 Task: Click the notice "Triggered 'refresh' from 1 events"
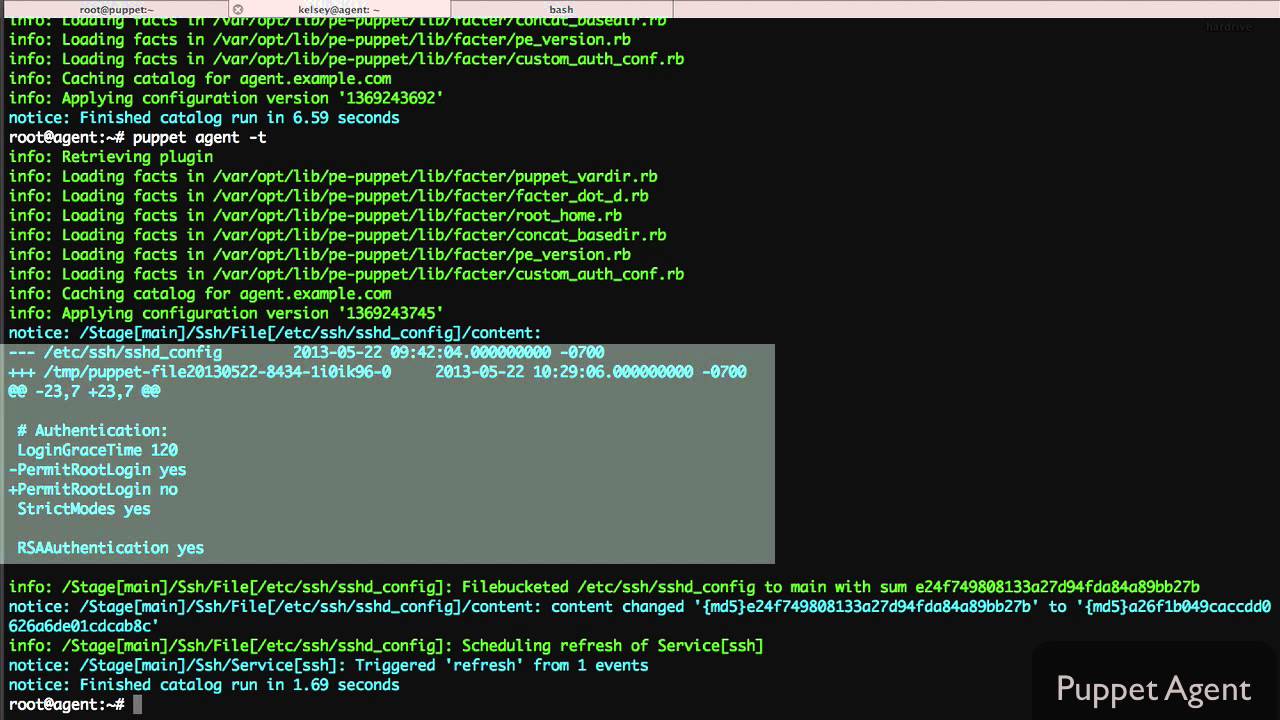tap(328, 665)
